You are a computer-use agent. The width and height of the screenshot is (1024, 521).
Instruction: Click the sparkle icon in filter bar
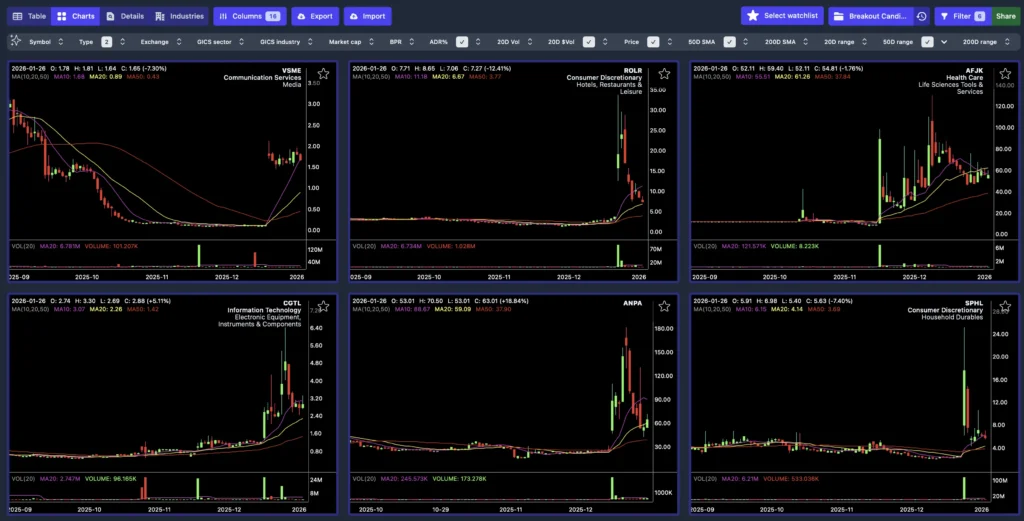(x=15, y=42)
